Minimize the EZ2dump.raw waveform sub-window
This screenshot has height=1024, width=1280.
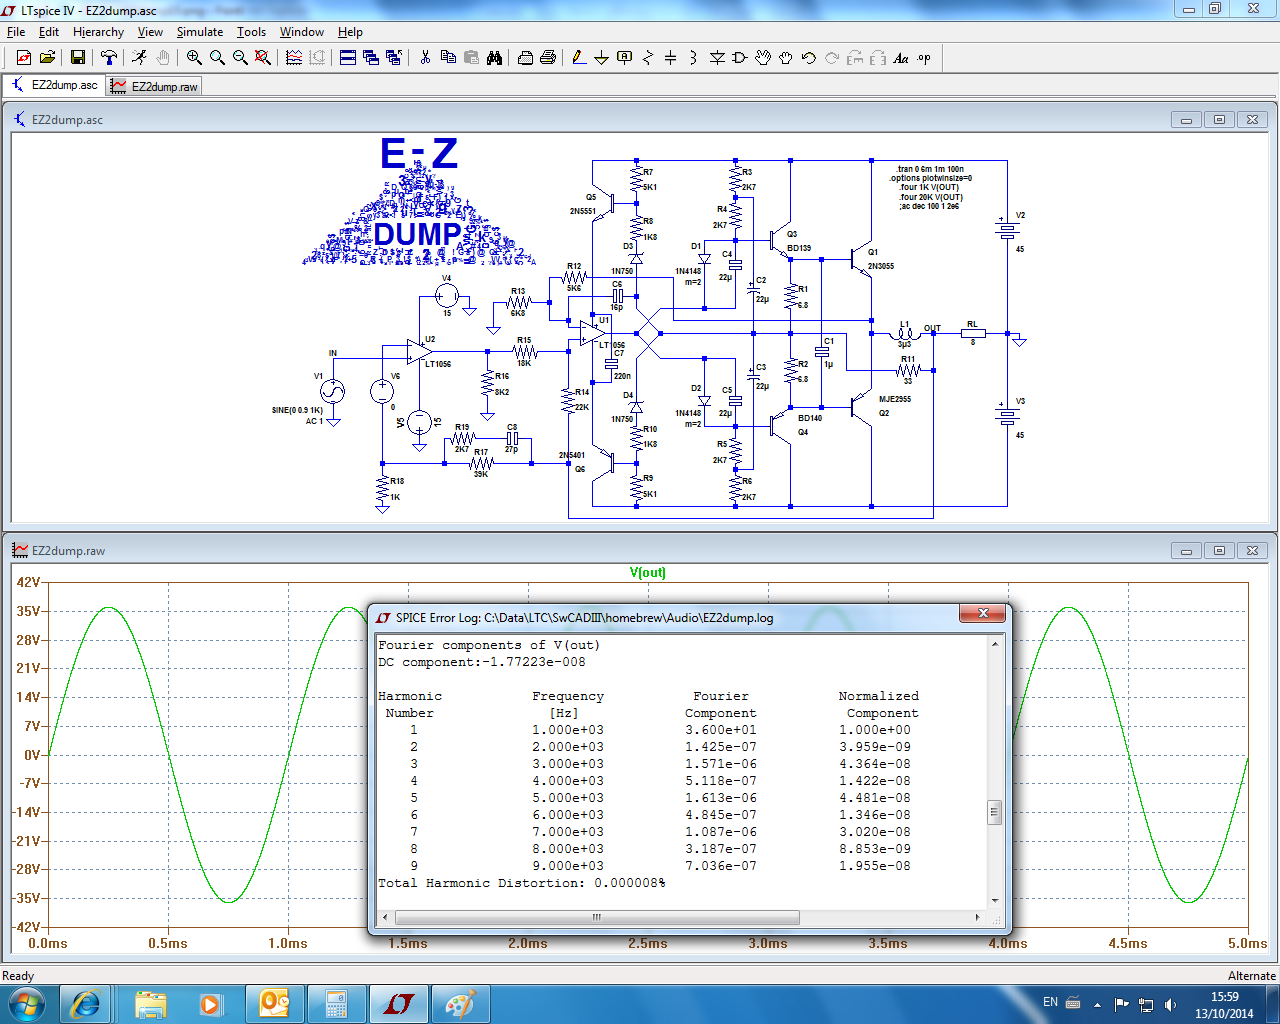click(1187, 551)
